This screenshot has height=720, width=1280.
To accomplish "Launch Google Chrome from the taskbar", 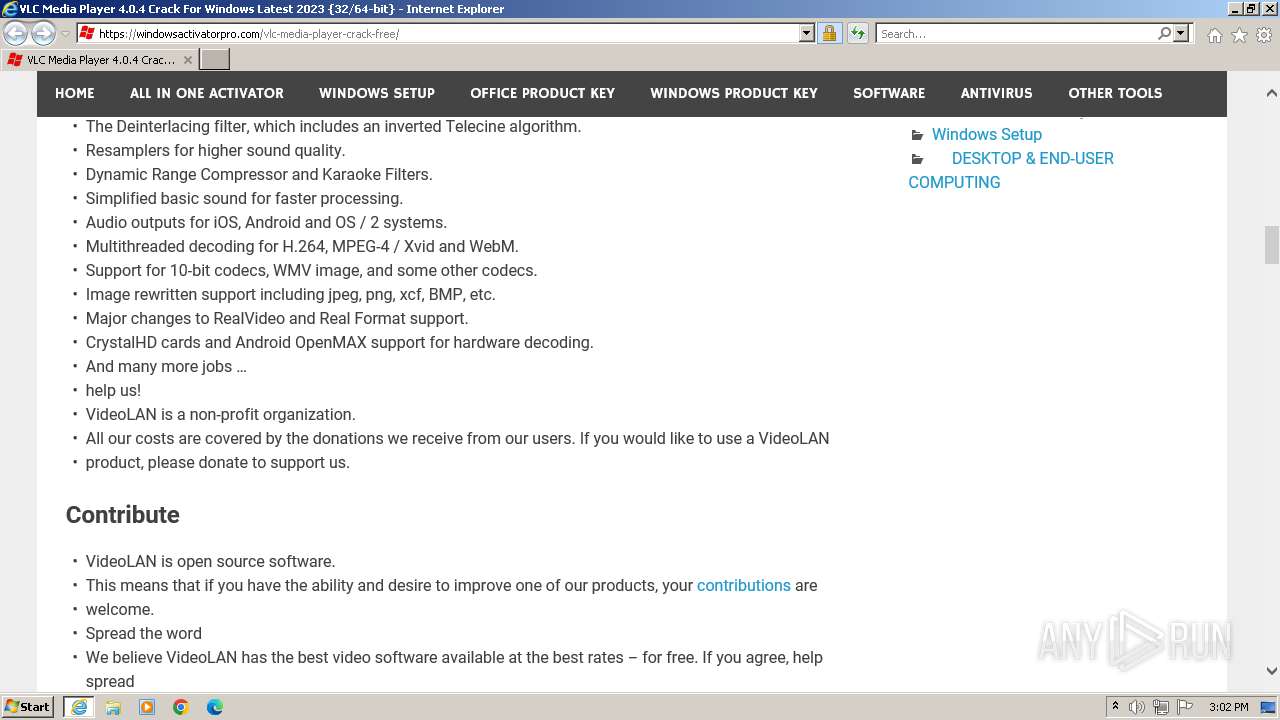I will click(x=181, y=707).
